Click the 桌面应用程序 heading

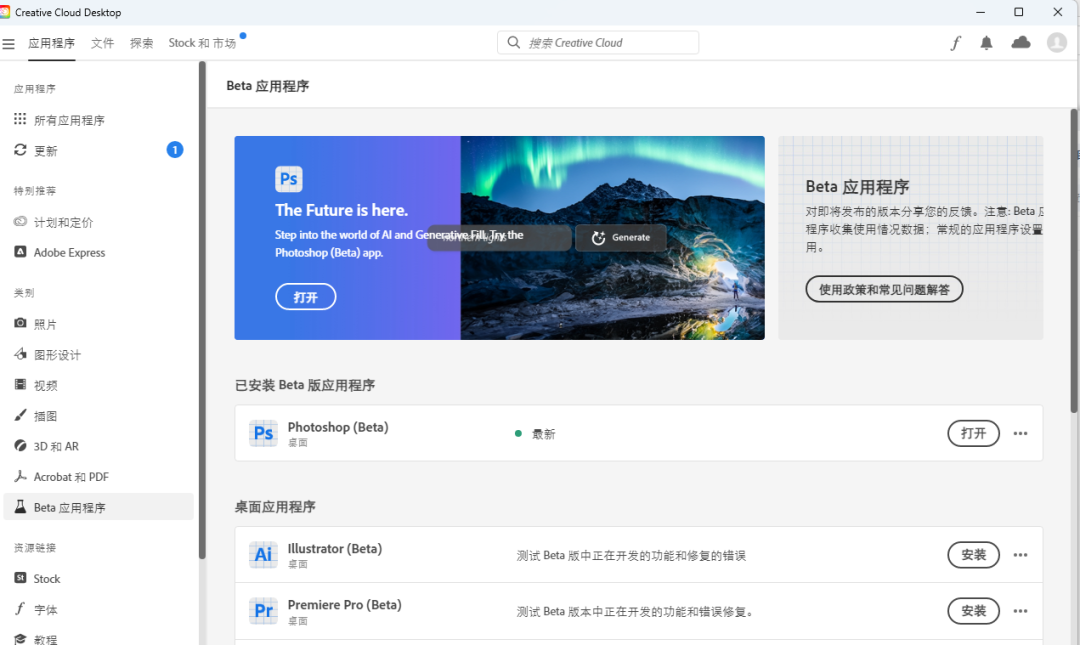[275, 507]
